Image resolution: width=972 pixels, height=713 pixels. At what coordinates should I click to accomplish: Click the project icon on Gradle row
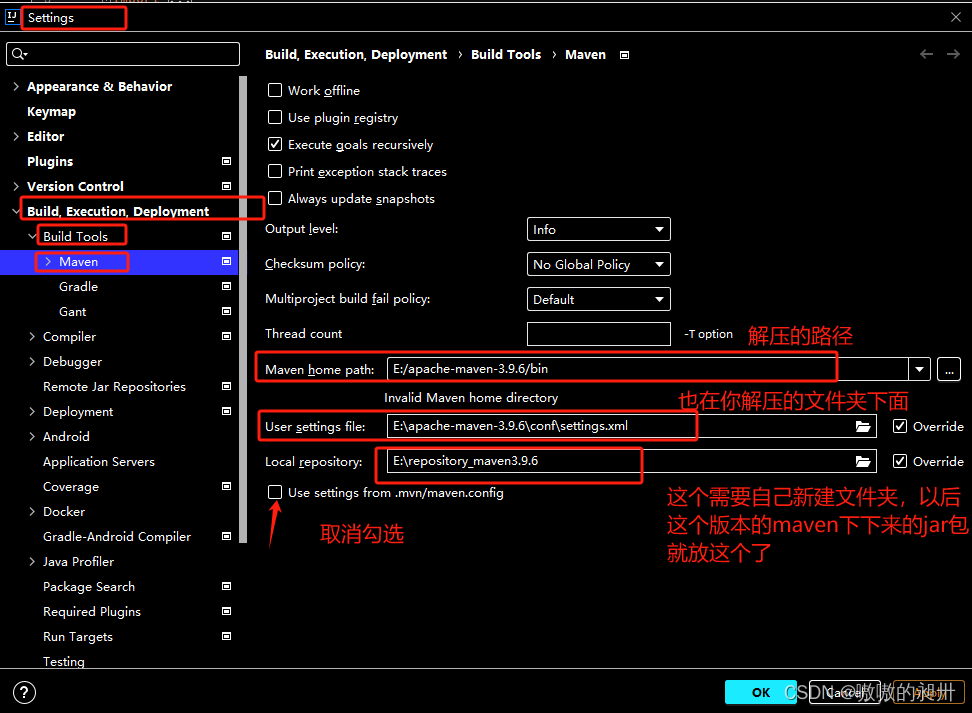tap(226, 286)
